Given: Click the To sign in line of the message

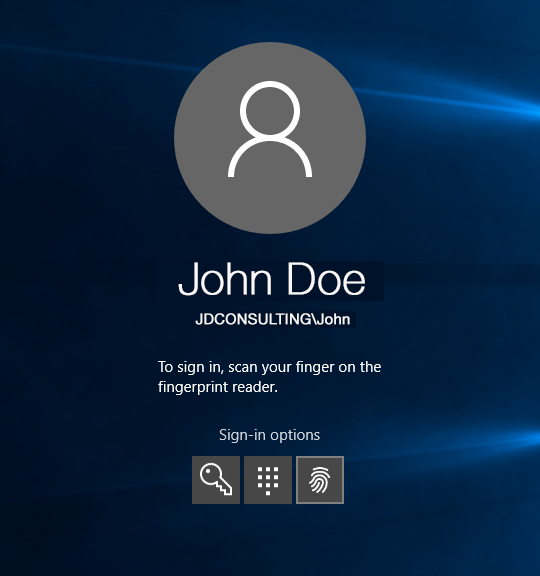Looking at the screenshot, I should click(x=269, y=367).
